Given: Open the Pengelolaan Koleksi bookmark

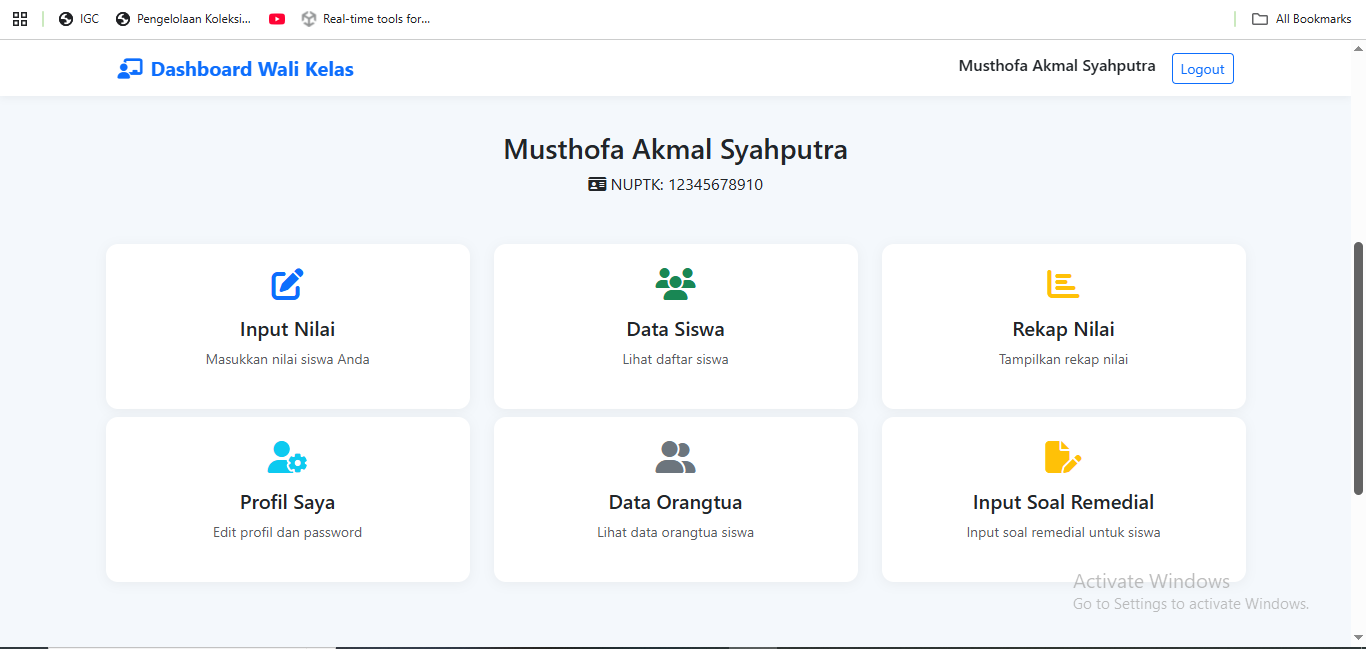Looking at the screenshot, I should pos(184,19).
